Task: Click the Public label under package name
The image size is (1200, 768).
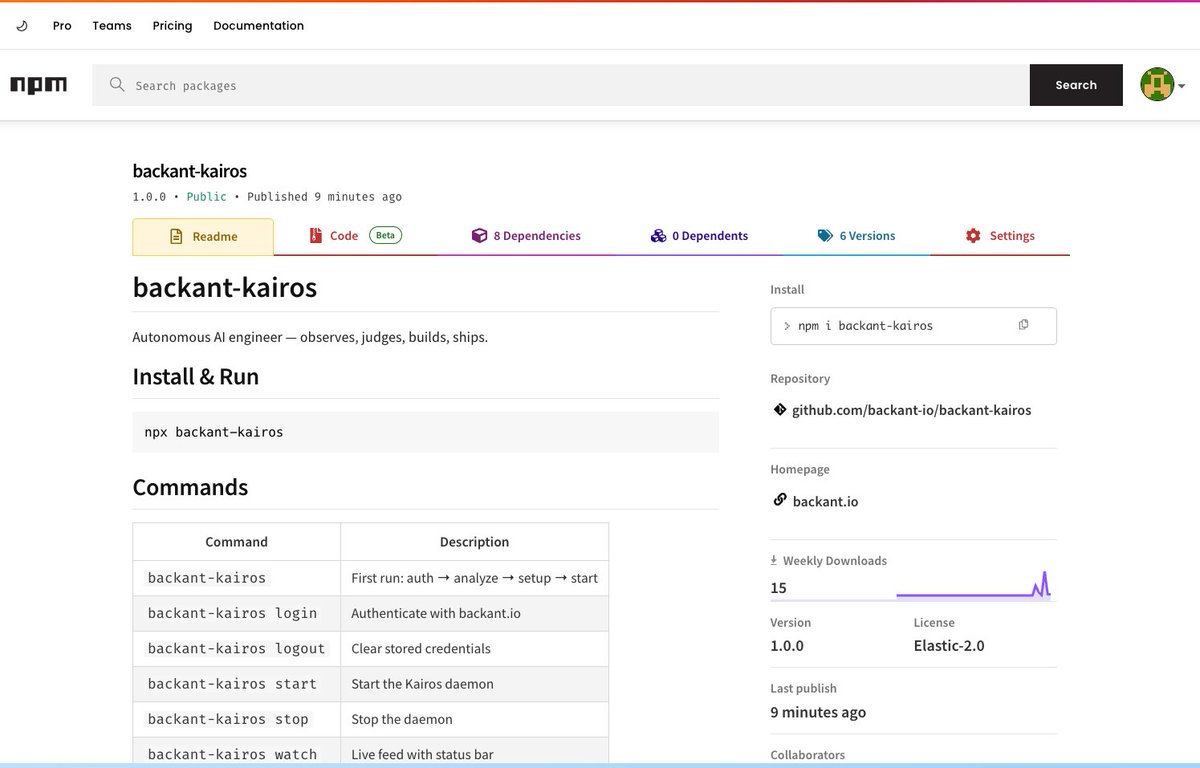Action: (206, 197)
